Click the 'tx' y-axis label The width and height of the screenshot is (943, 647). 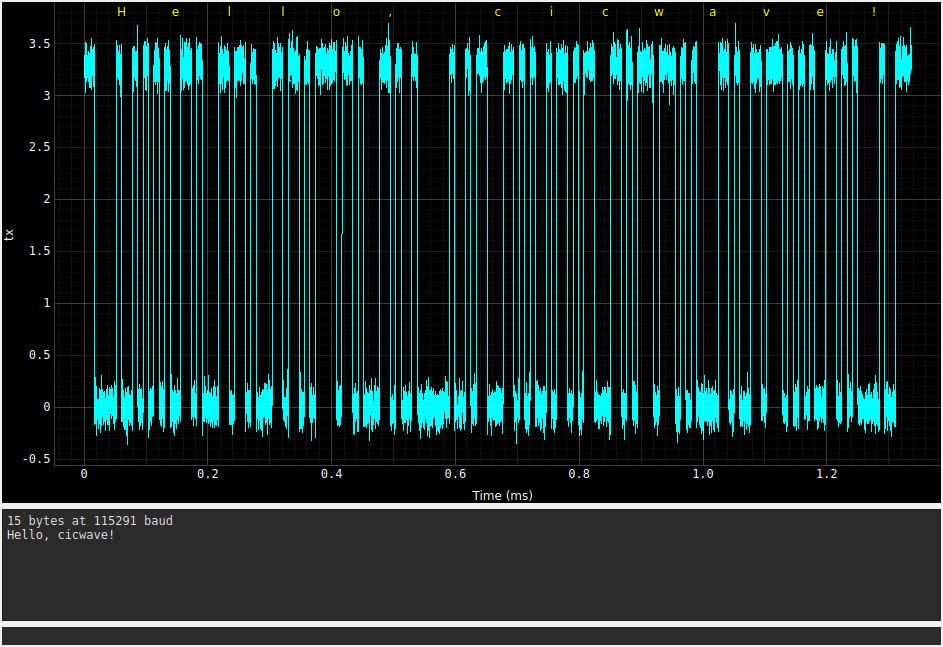(x=9, y=235)
